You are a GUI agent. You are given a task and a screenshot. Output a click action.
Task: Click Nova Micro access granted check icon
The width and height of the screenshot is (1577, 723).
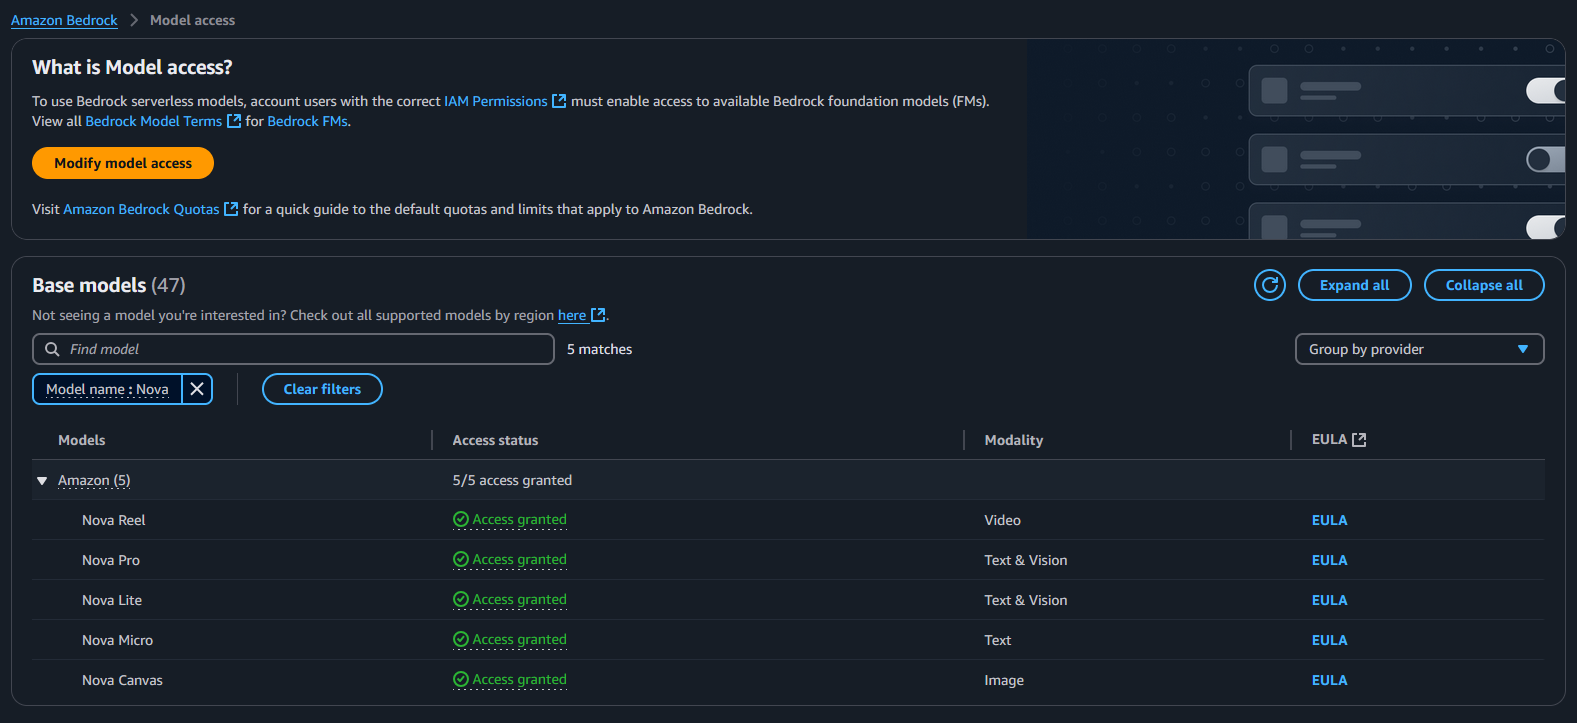[461, 639]
